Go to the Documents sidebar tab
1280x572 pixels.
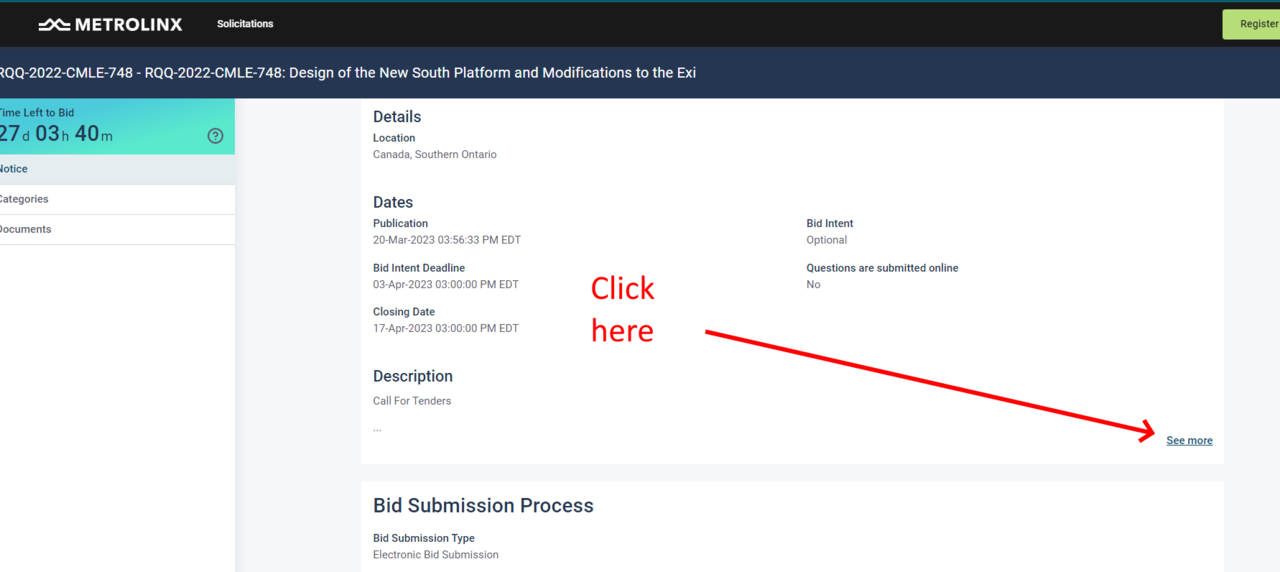click(25, 229)
